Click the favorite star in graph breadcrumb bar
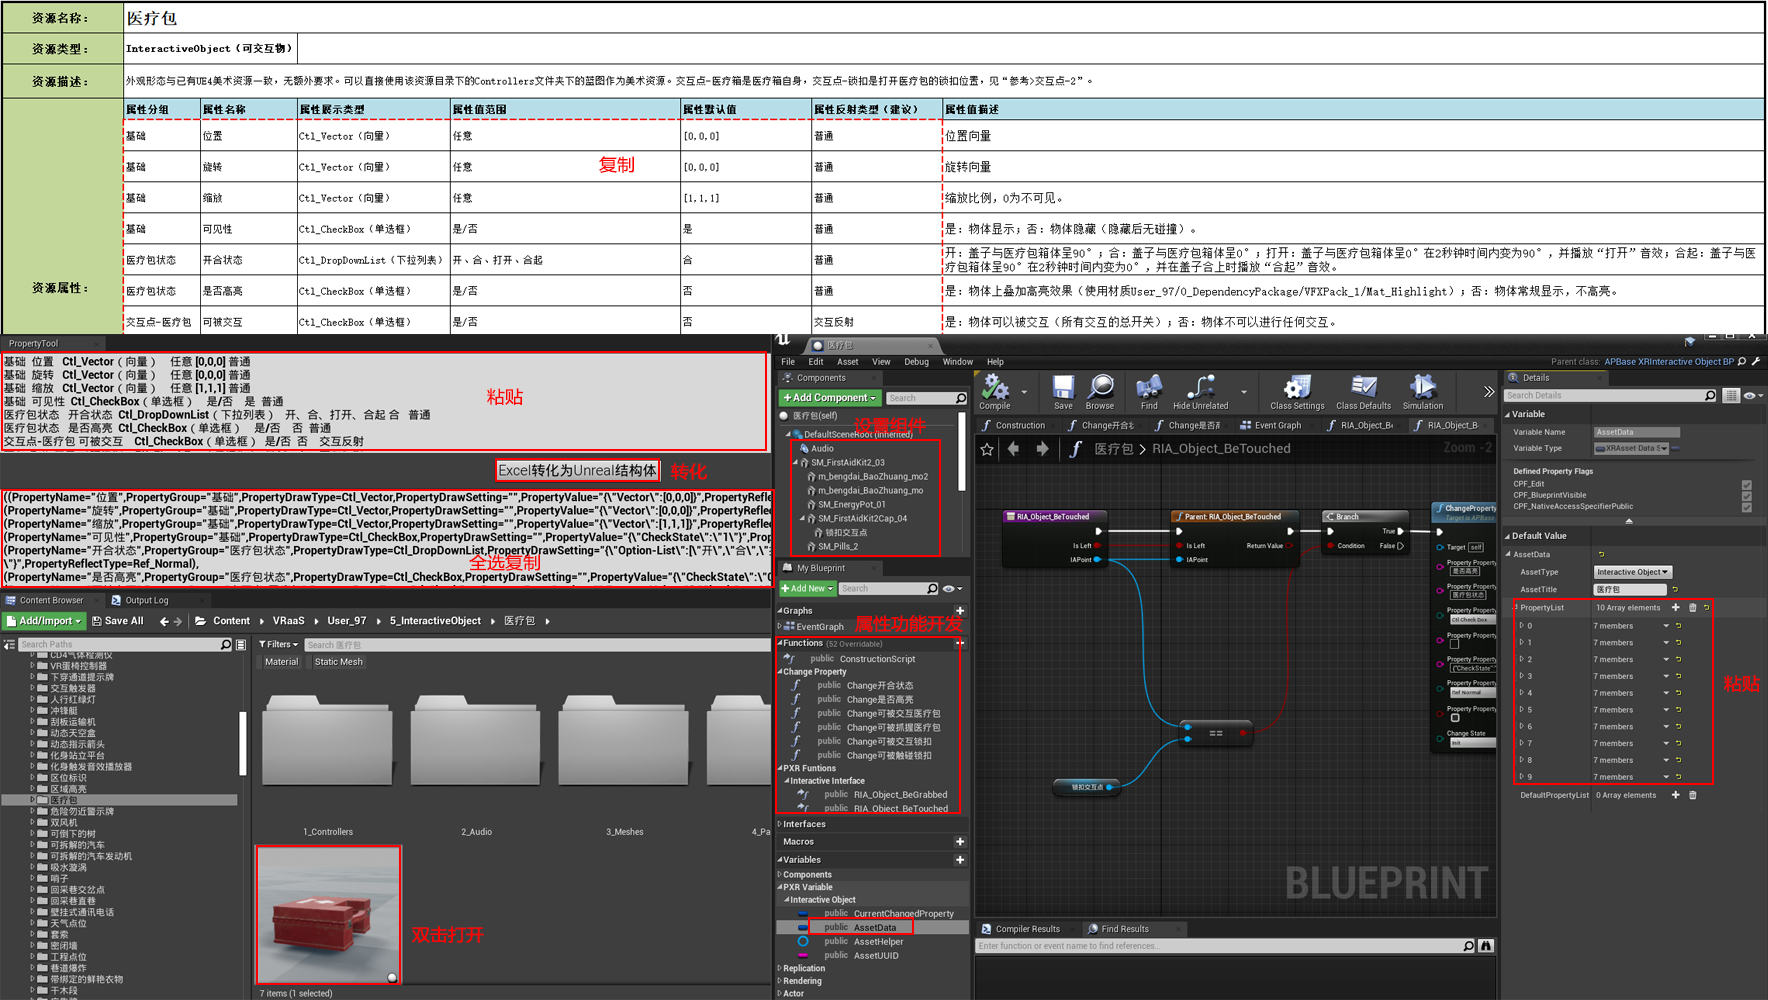This screenshot has height=1000, width=1768. 987,449
